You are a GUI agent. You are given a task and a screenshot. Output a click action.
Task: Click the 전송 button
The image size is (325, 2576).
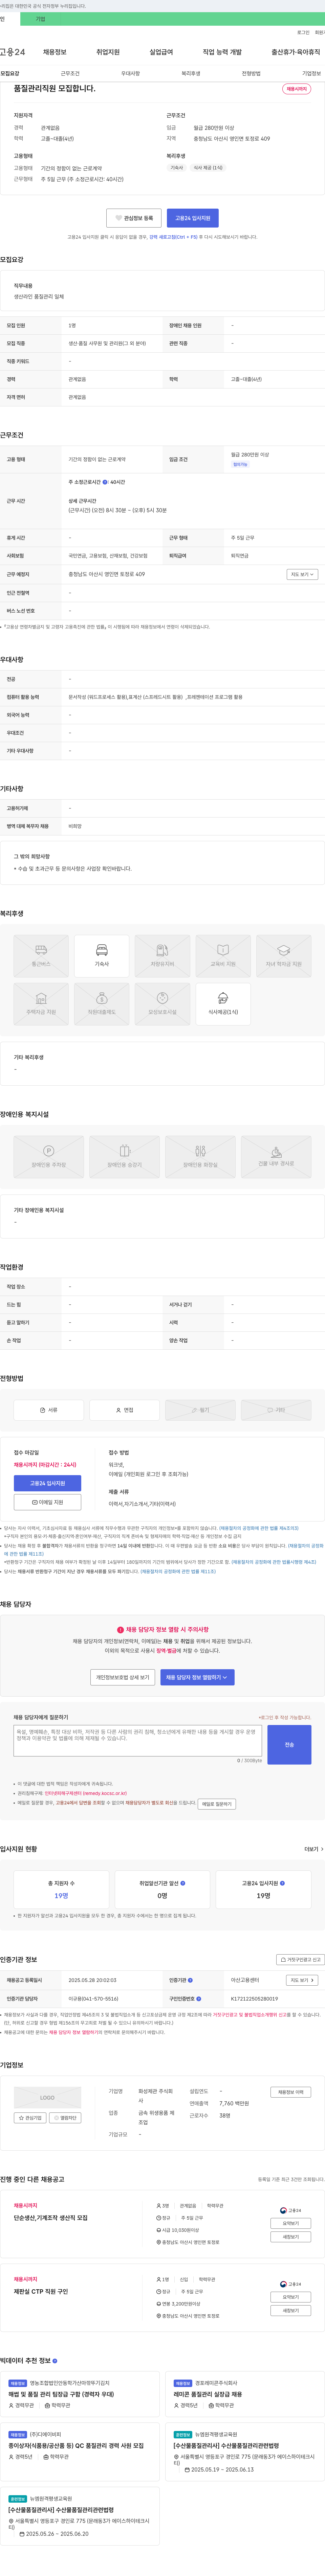tap(289, 1744)
